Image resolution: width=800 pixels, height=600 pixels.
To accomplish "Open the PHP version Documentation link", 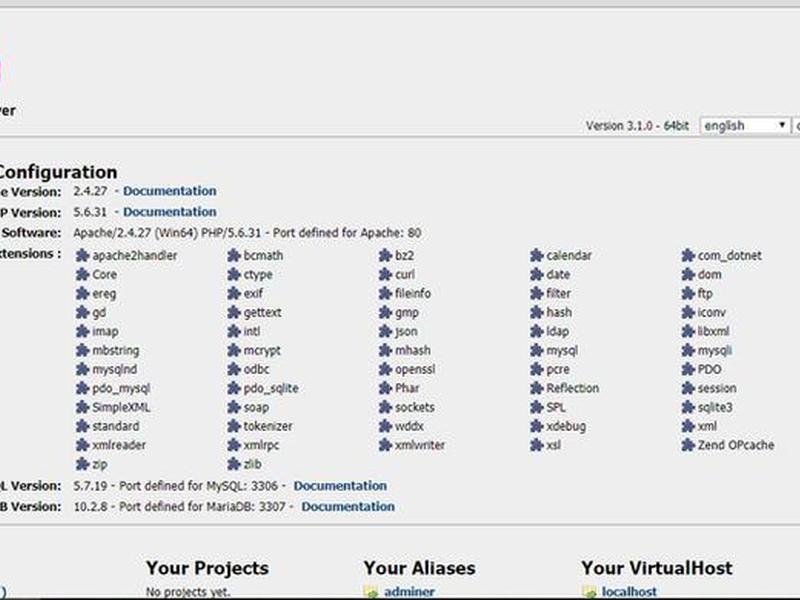I will [x=169, y=212].
